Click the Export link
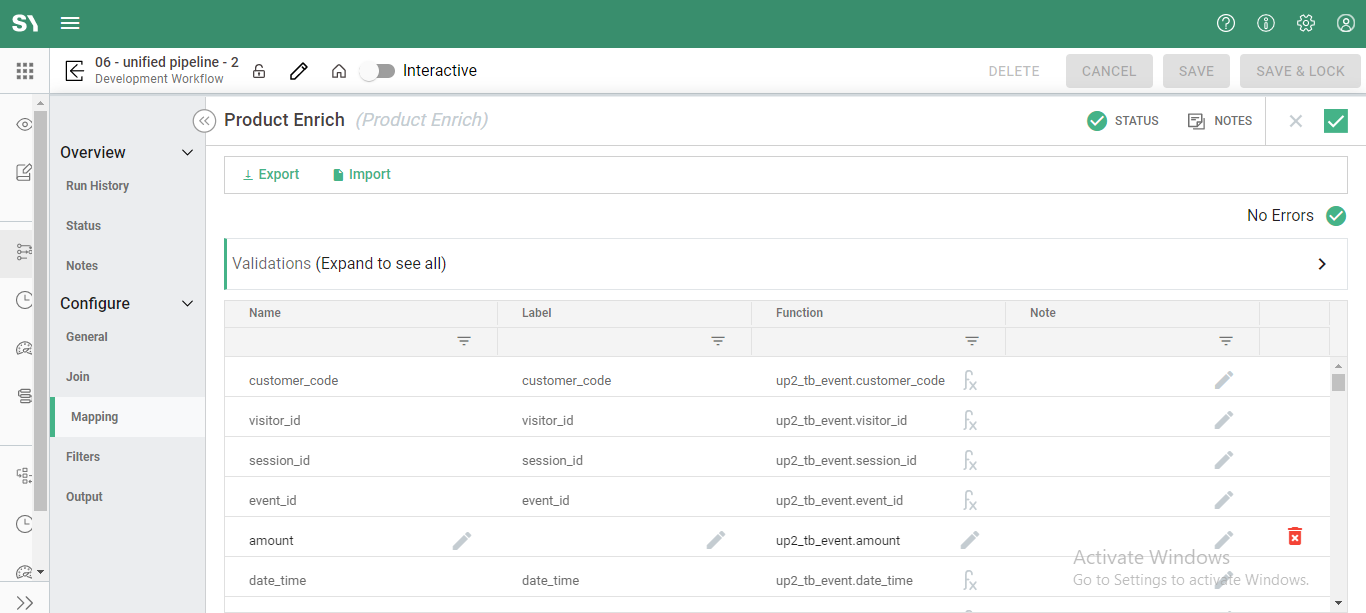 pyautogui.click(x=271, y=175)
